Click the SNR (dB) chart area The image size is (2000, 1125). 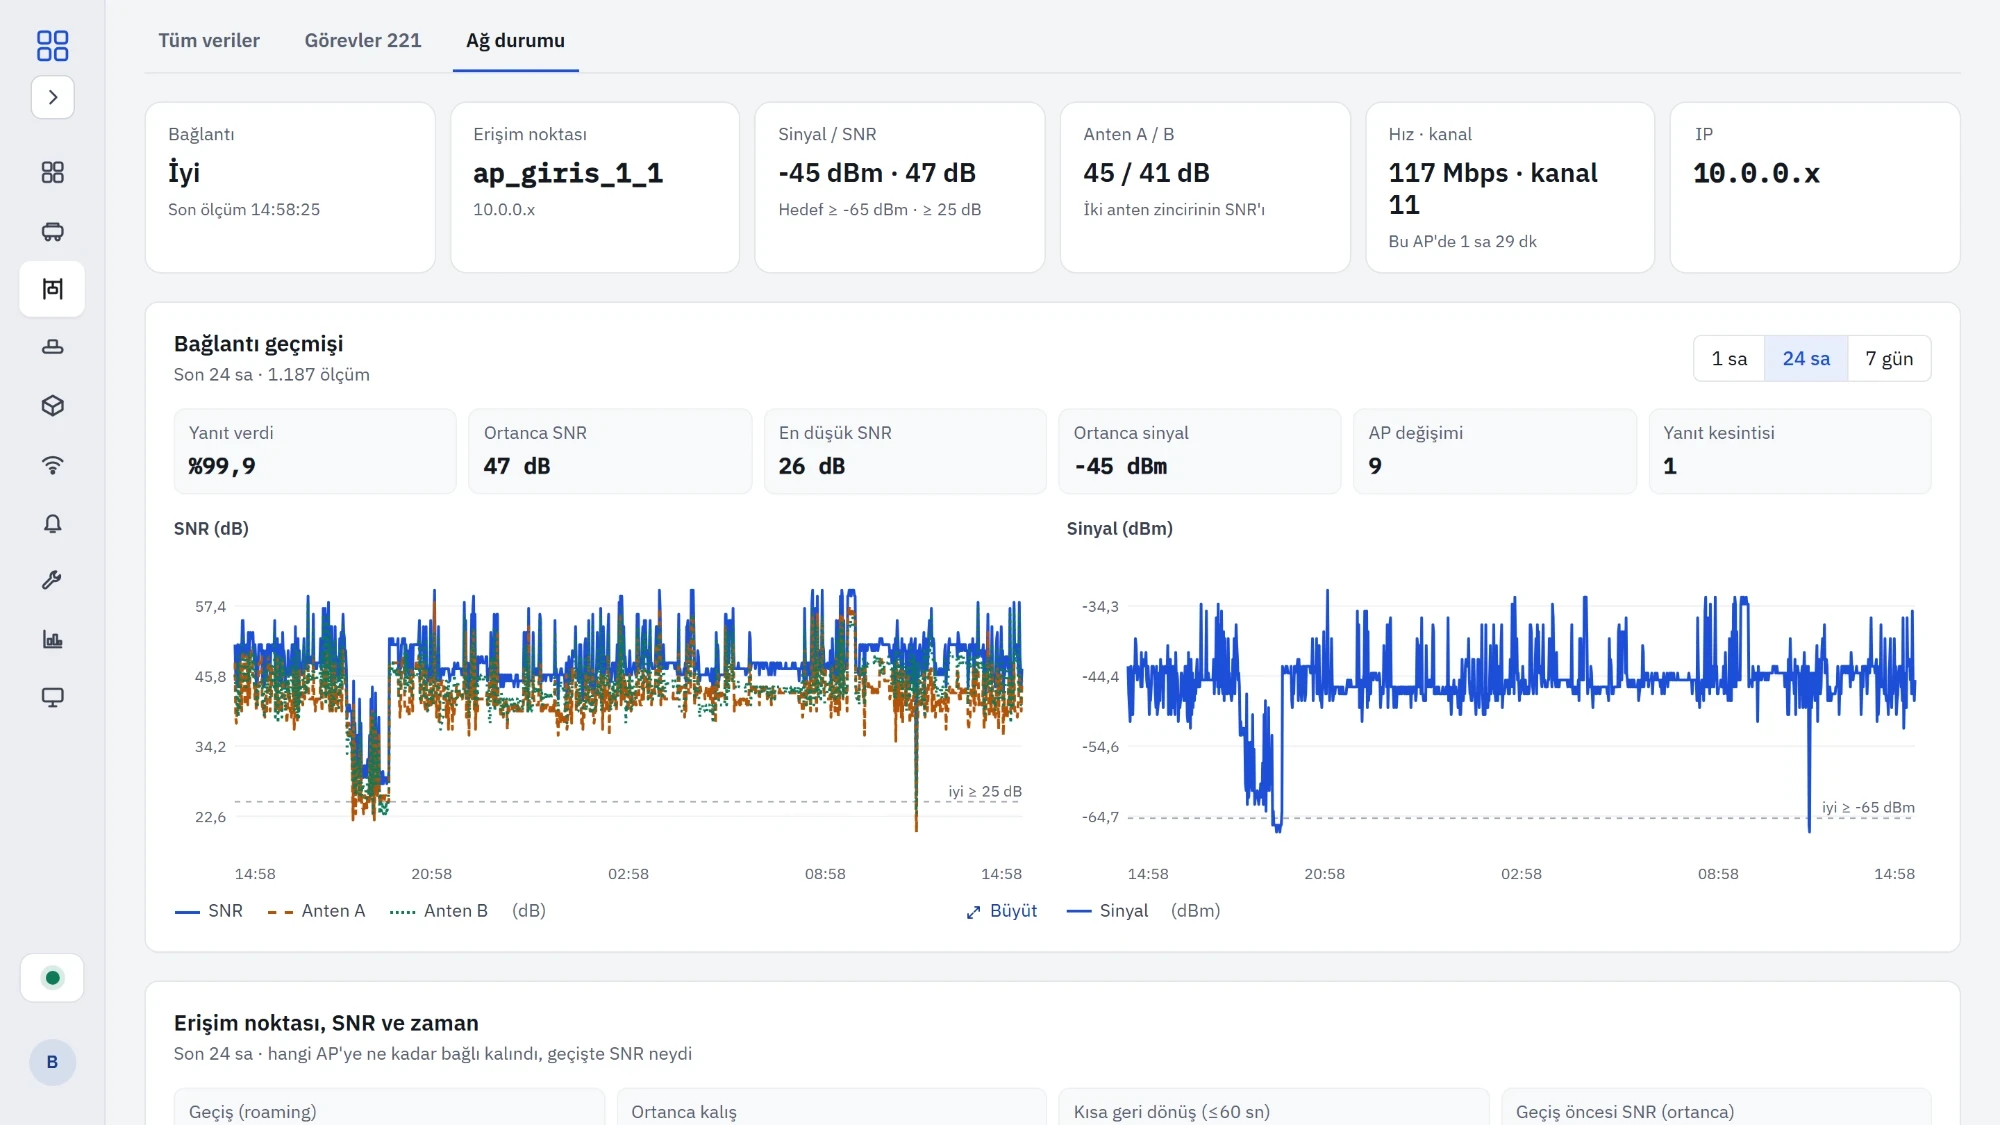(628, 710)
